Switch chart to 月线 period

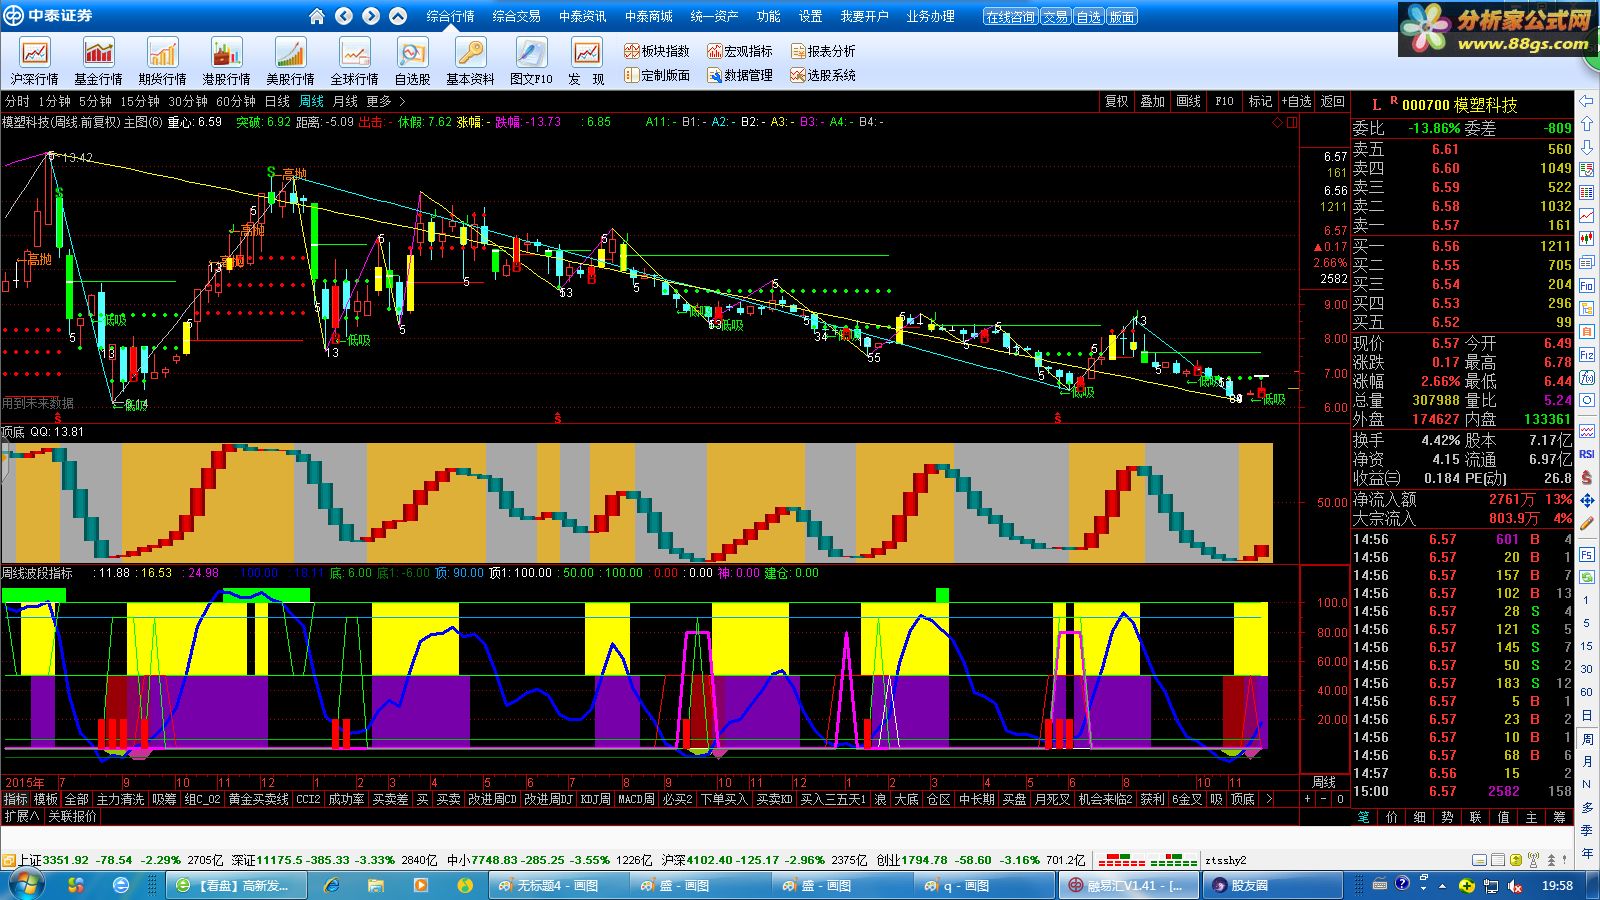tap(345, 101)
